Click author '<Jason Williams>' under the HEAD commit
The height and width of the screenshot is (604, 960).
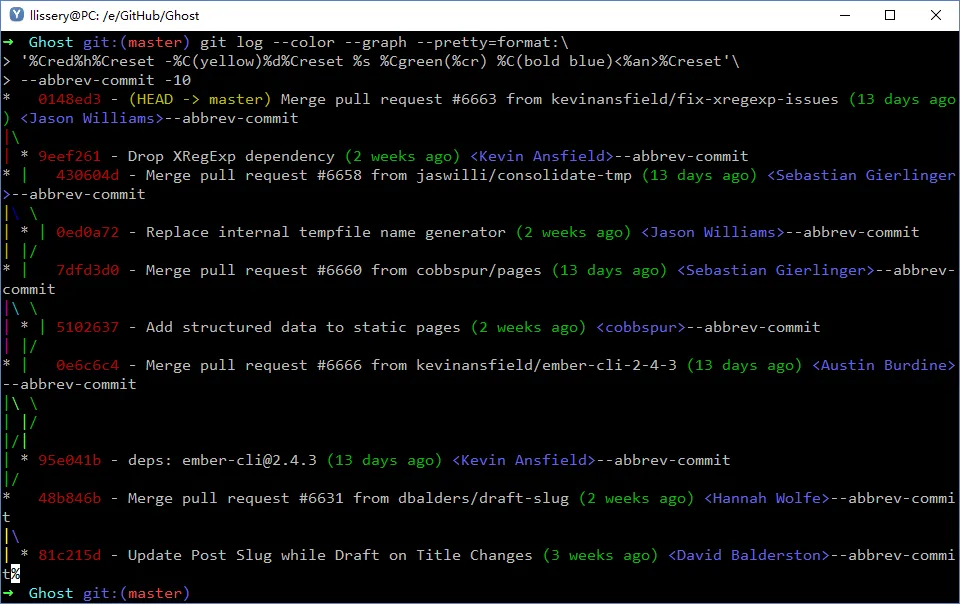92,118
